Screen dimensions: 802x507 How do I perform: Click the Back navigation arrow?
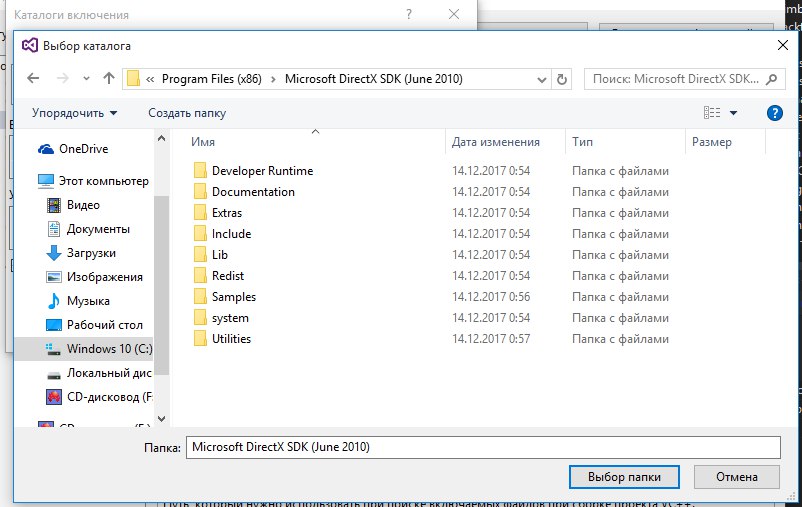[34, 78]
